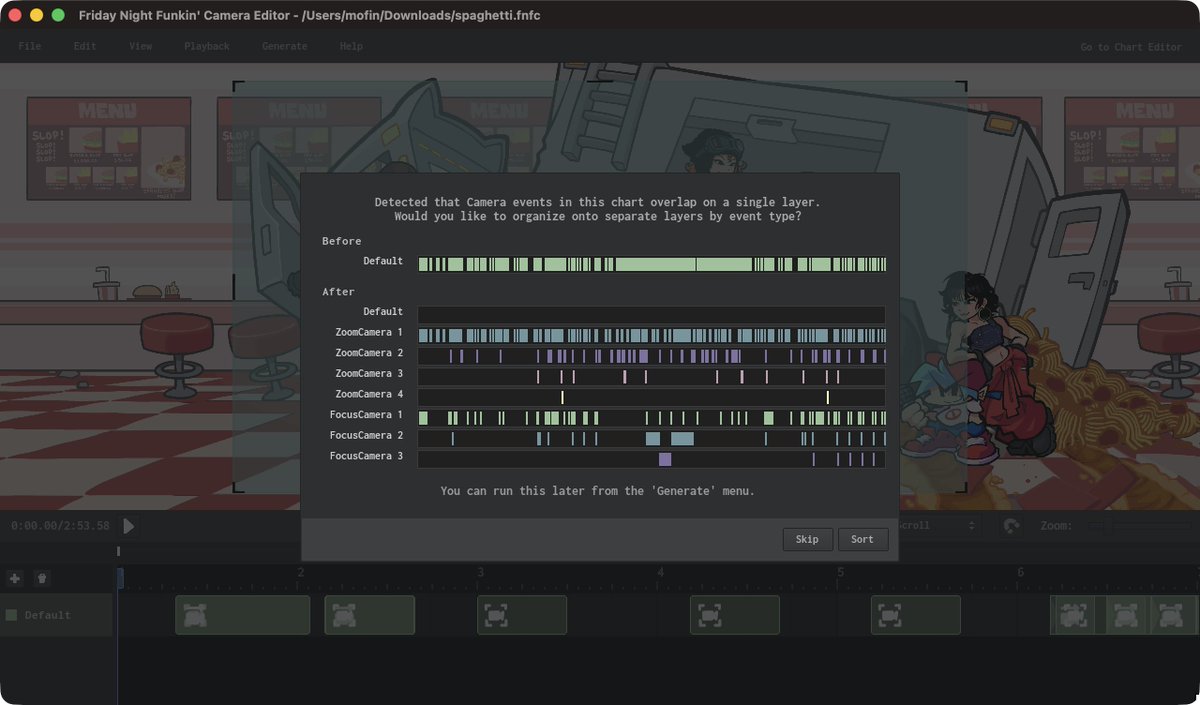Click the 'Default' layer name in timeline

click(48, 615)
